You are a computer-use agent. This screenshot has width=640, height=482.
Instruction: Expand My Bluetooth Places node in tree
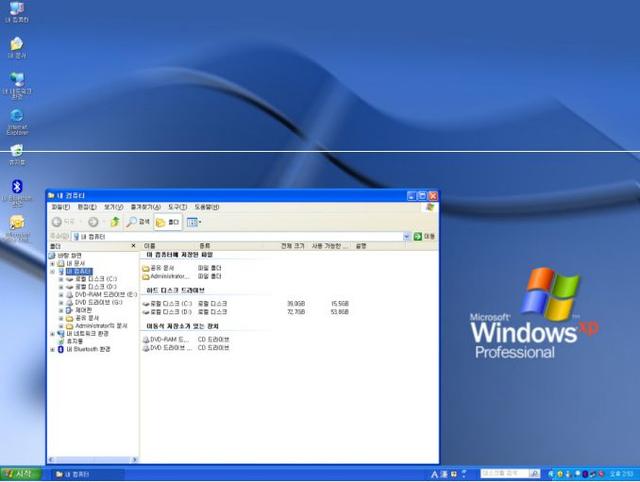click(52, 349)
